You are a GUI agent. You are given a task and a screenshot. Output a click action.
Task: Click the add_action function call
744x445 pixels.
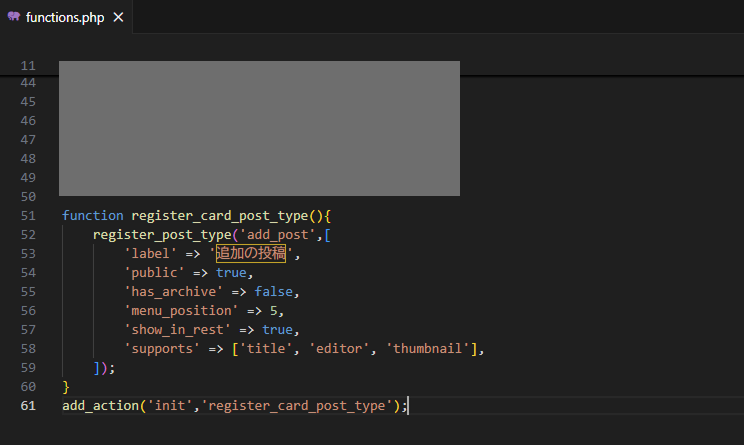tap(100, 405)
